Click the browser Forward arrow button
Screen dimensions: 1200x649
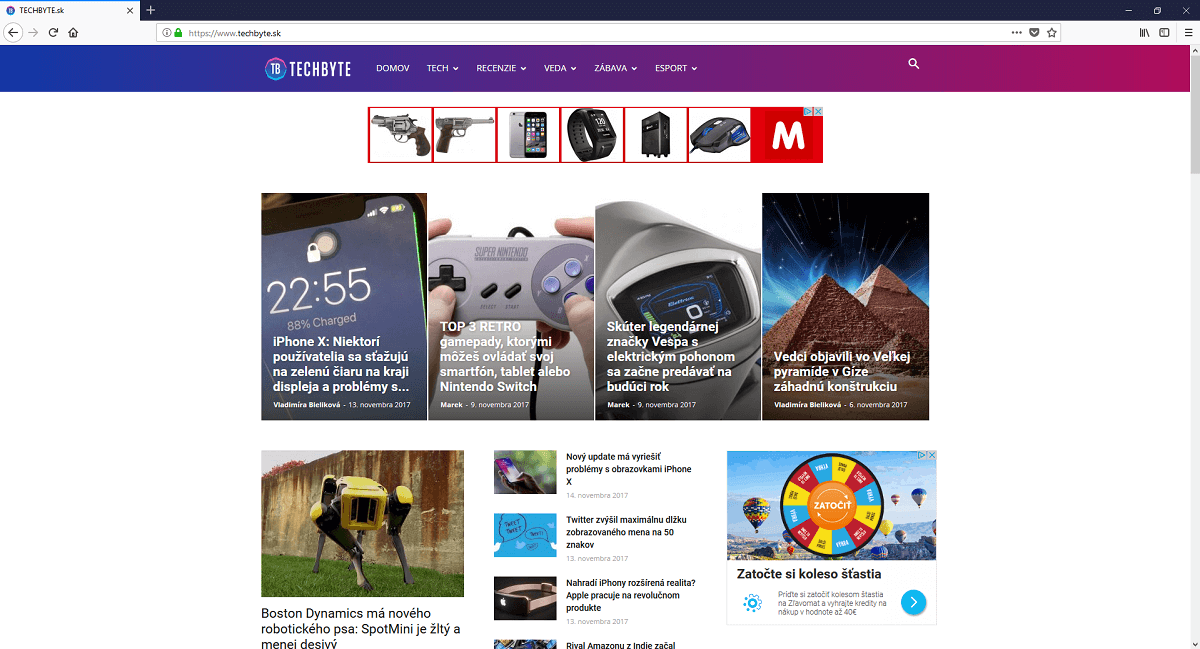[x=34, y=32]
